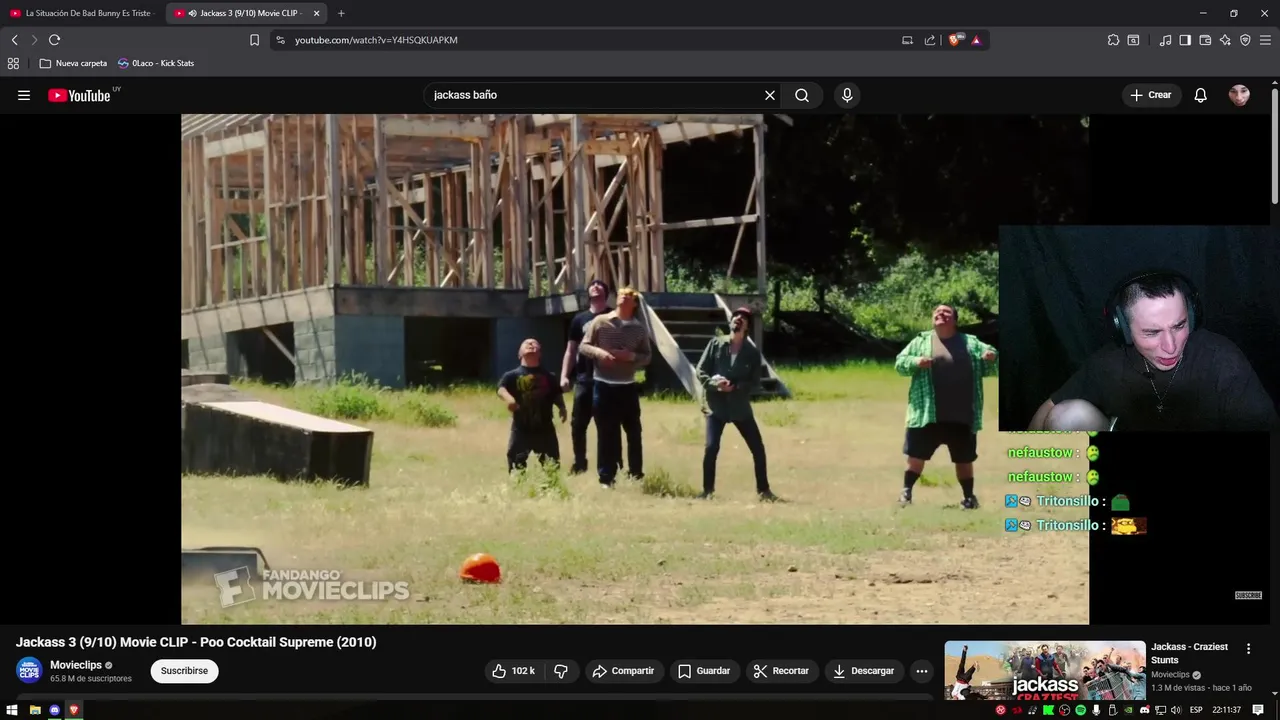
Task: Close the Jackass 3 tab
Action: click(x=316, y=13)
